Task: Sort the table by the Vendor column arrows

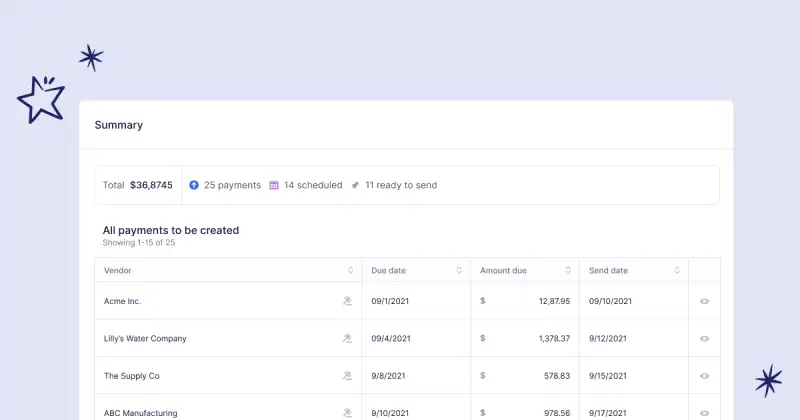Action: click(350, 270)
